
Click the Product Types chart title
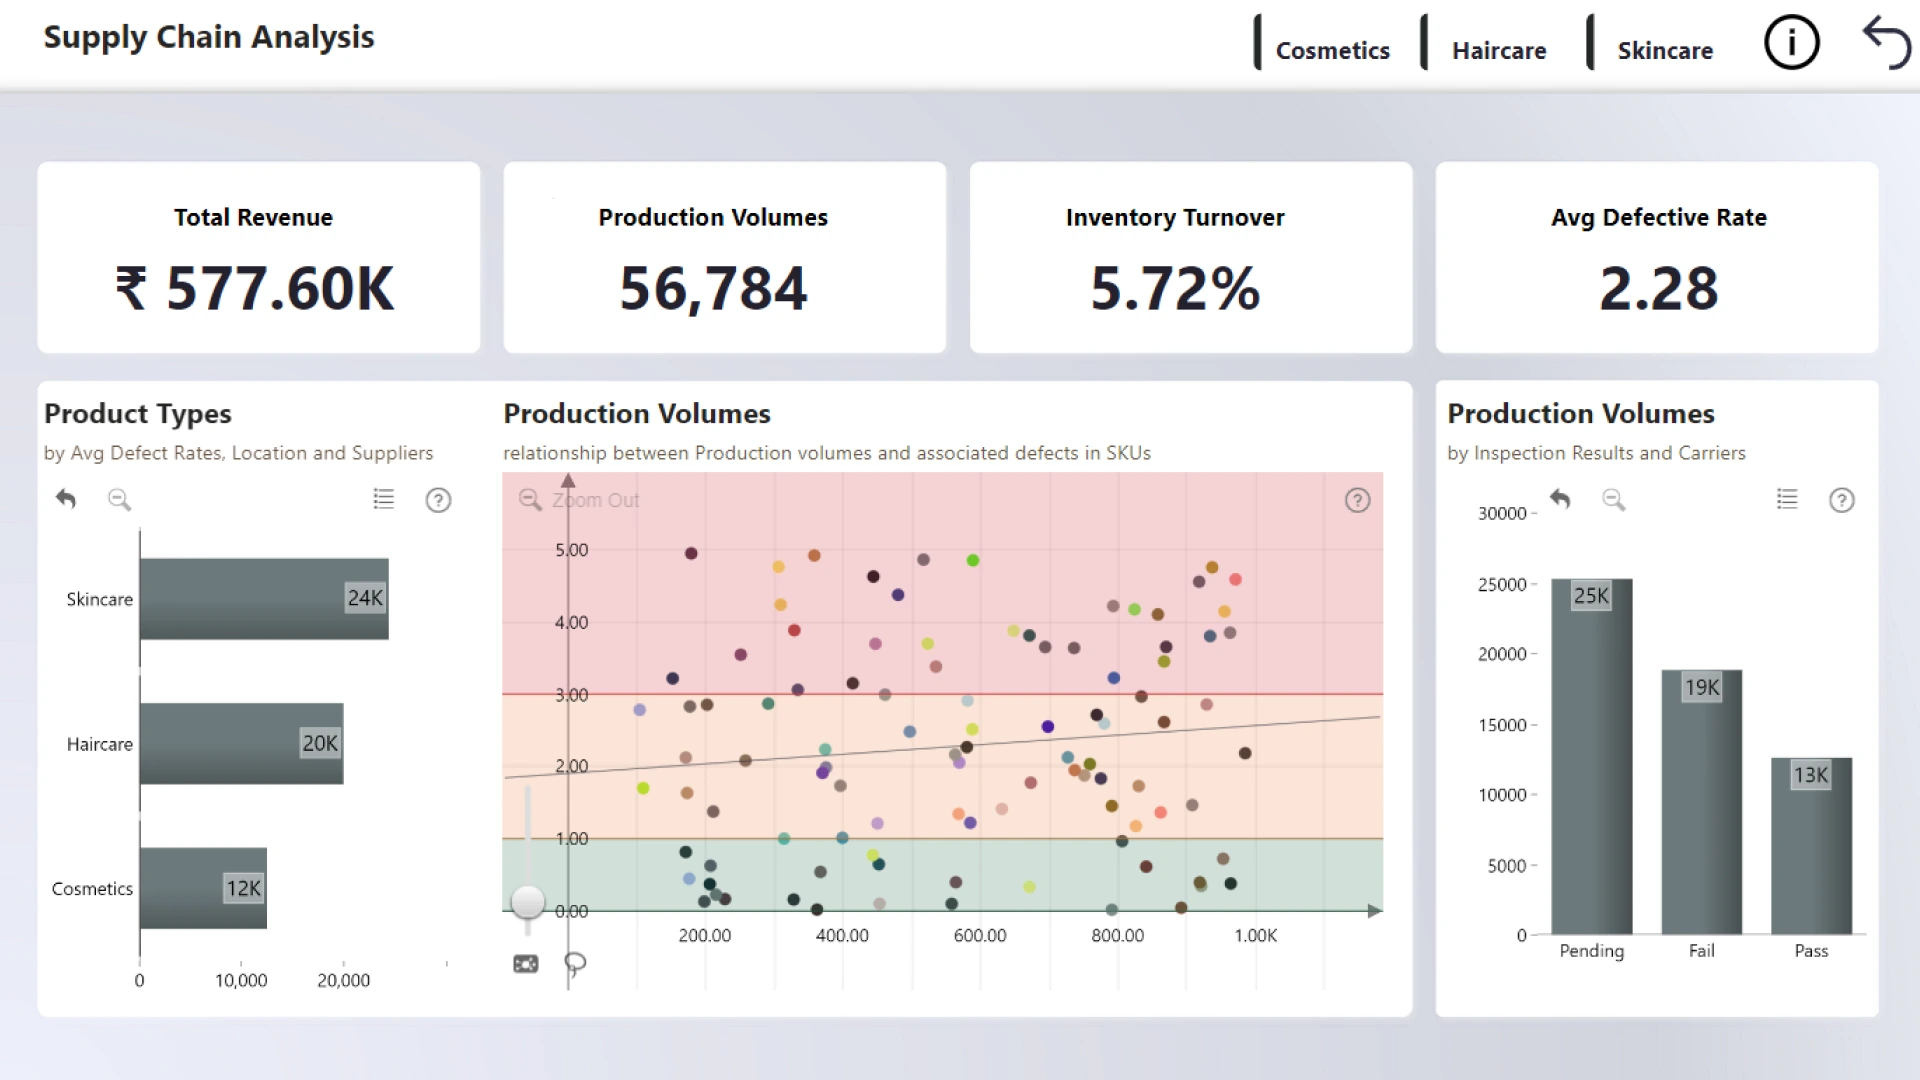coord(138,413)
